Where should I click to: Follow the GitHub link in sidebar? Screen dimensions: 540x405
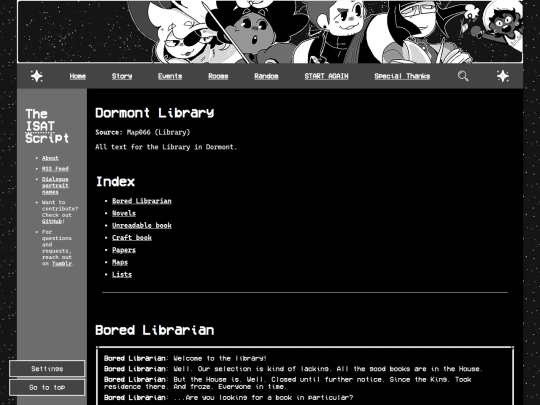click(x=52, y=221)
